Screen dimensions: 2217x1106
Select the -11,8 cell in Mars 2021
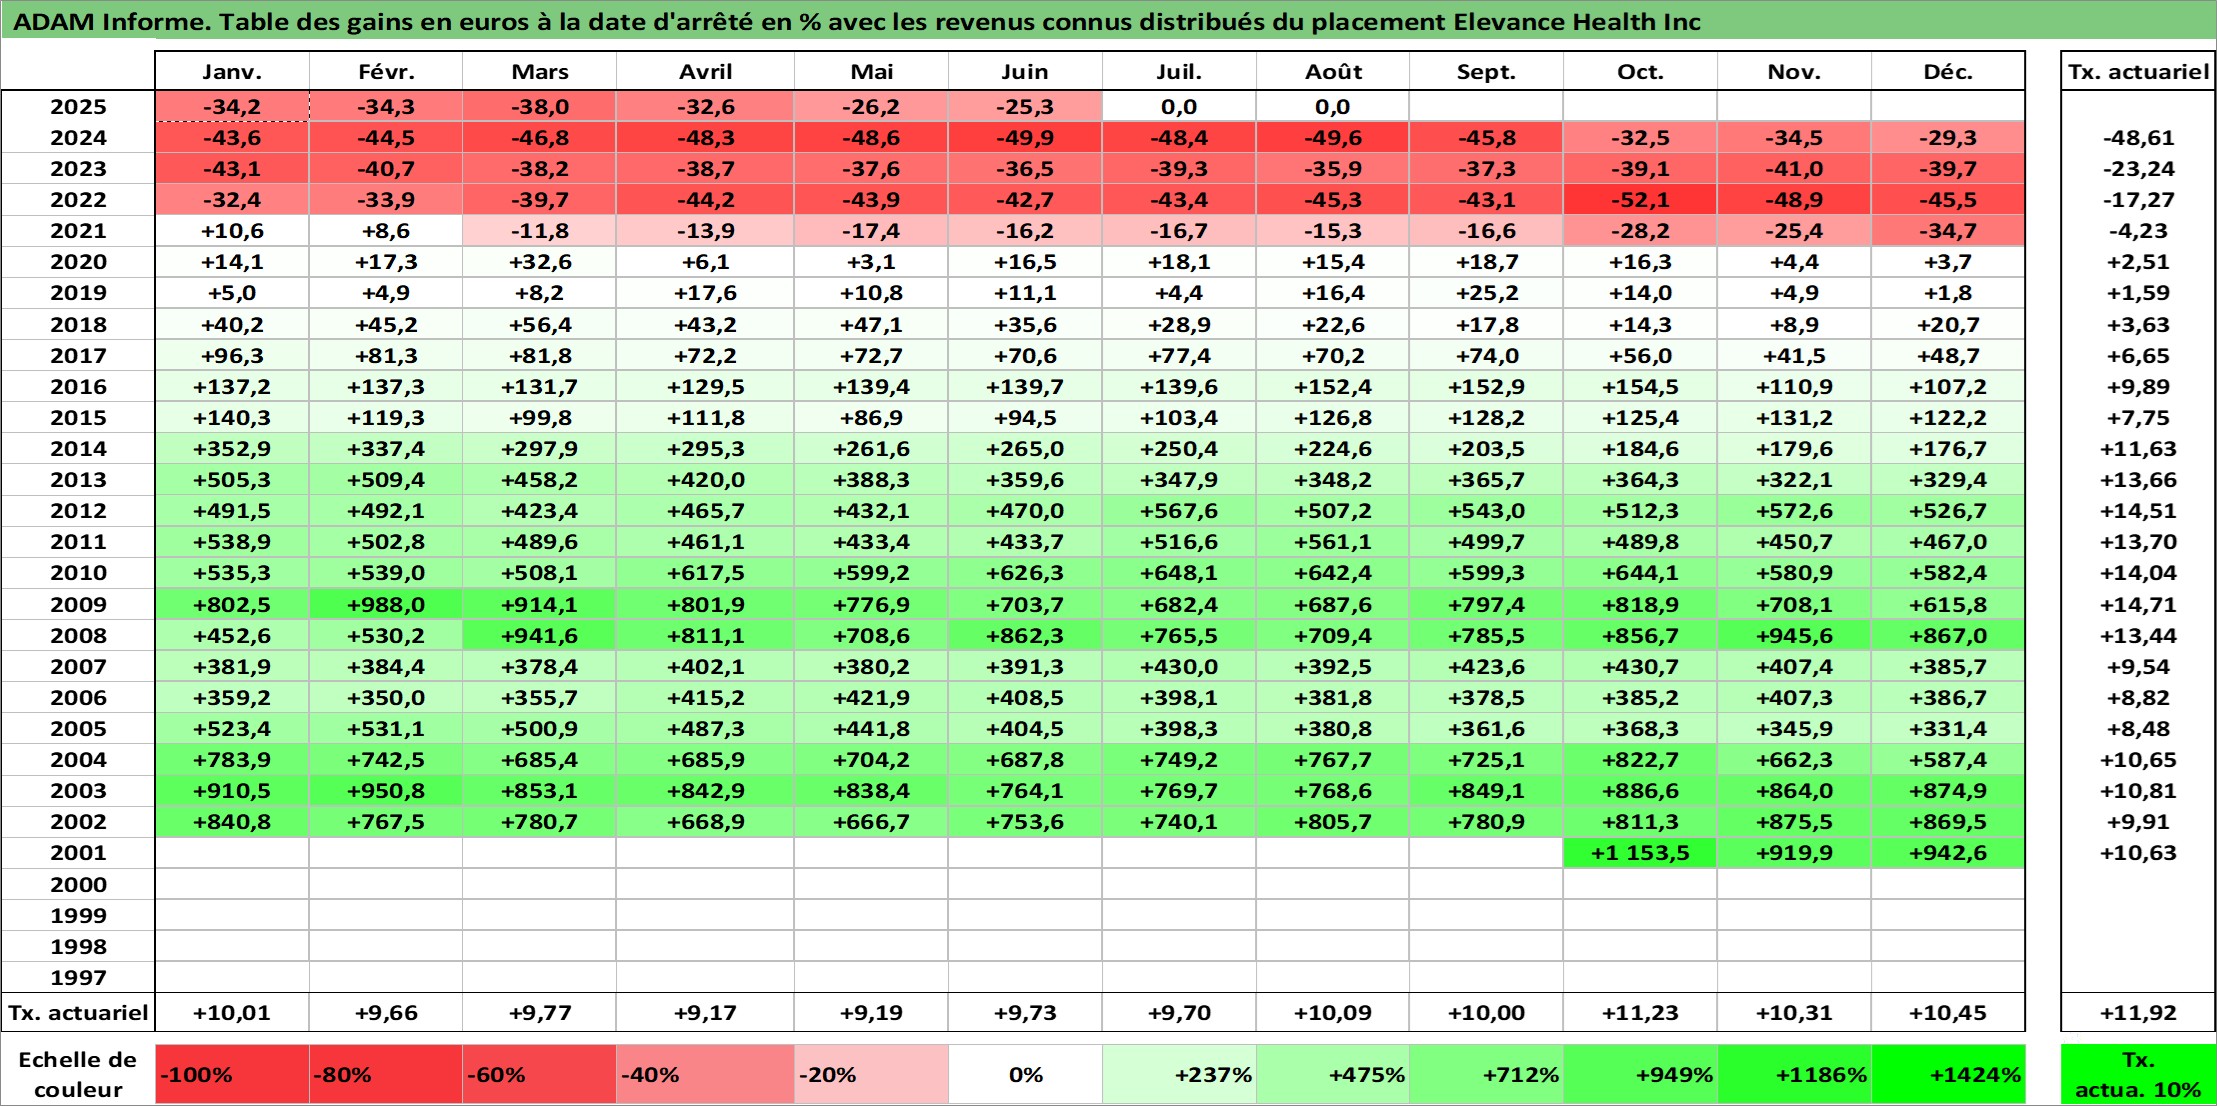539,231
